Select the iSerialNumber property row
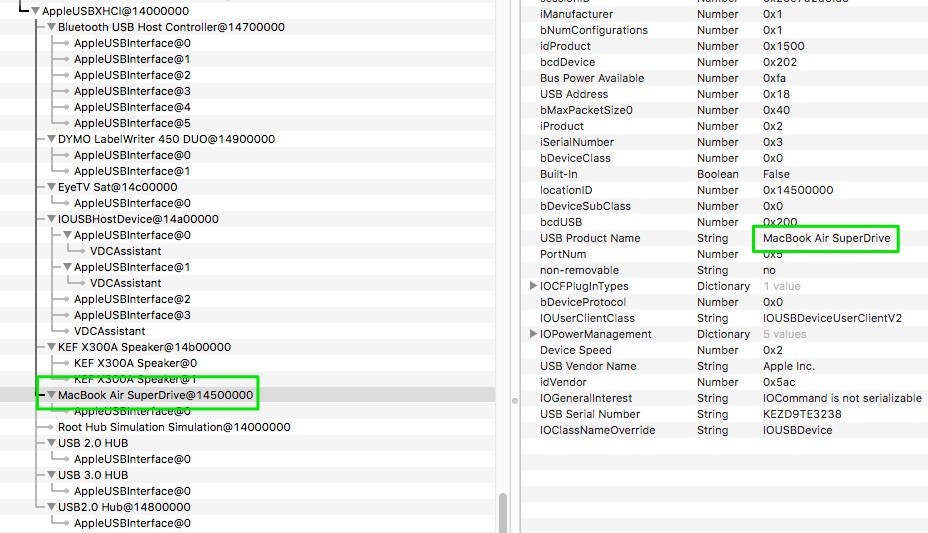 tap(724, 141)
